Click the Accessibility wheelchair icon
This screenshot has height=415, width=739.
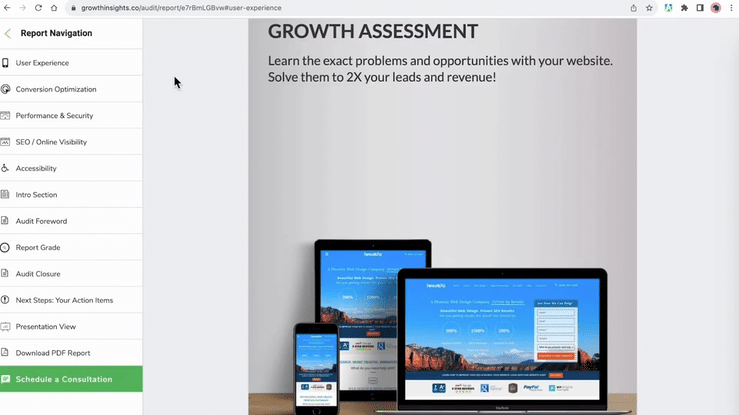point(6,168)
